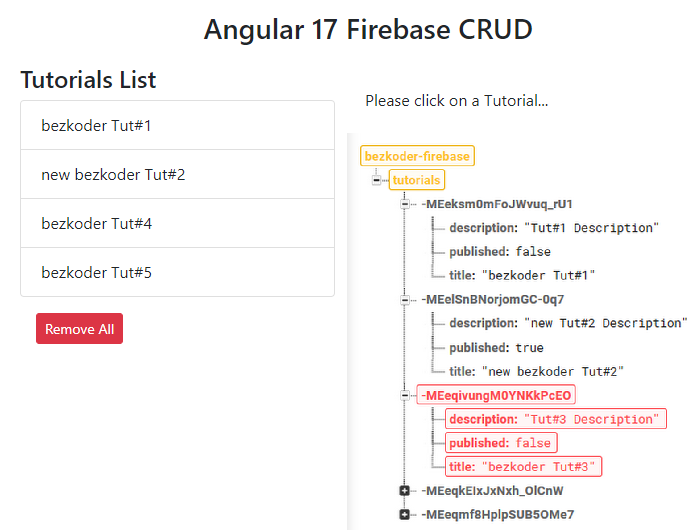
Task: Expand the -MEeqkEIxJxNxh_OlCnW node plus icon
Action: coord(404,491)
